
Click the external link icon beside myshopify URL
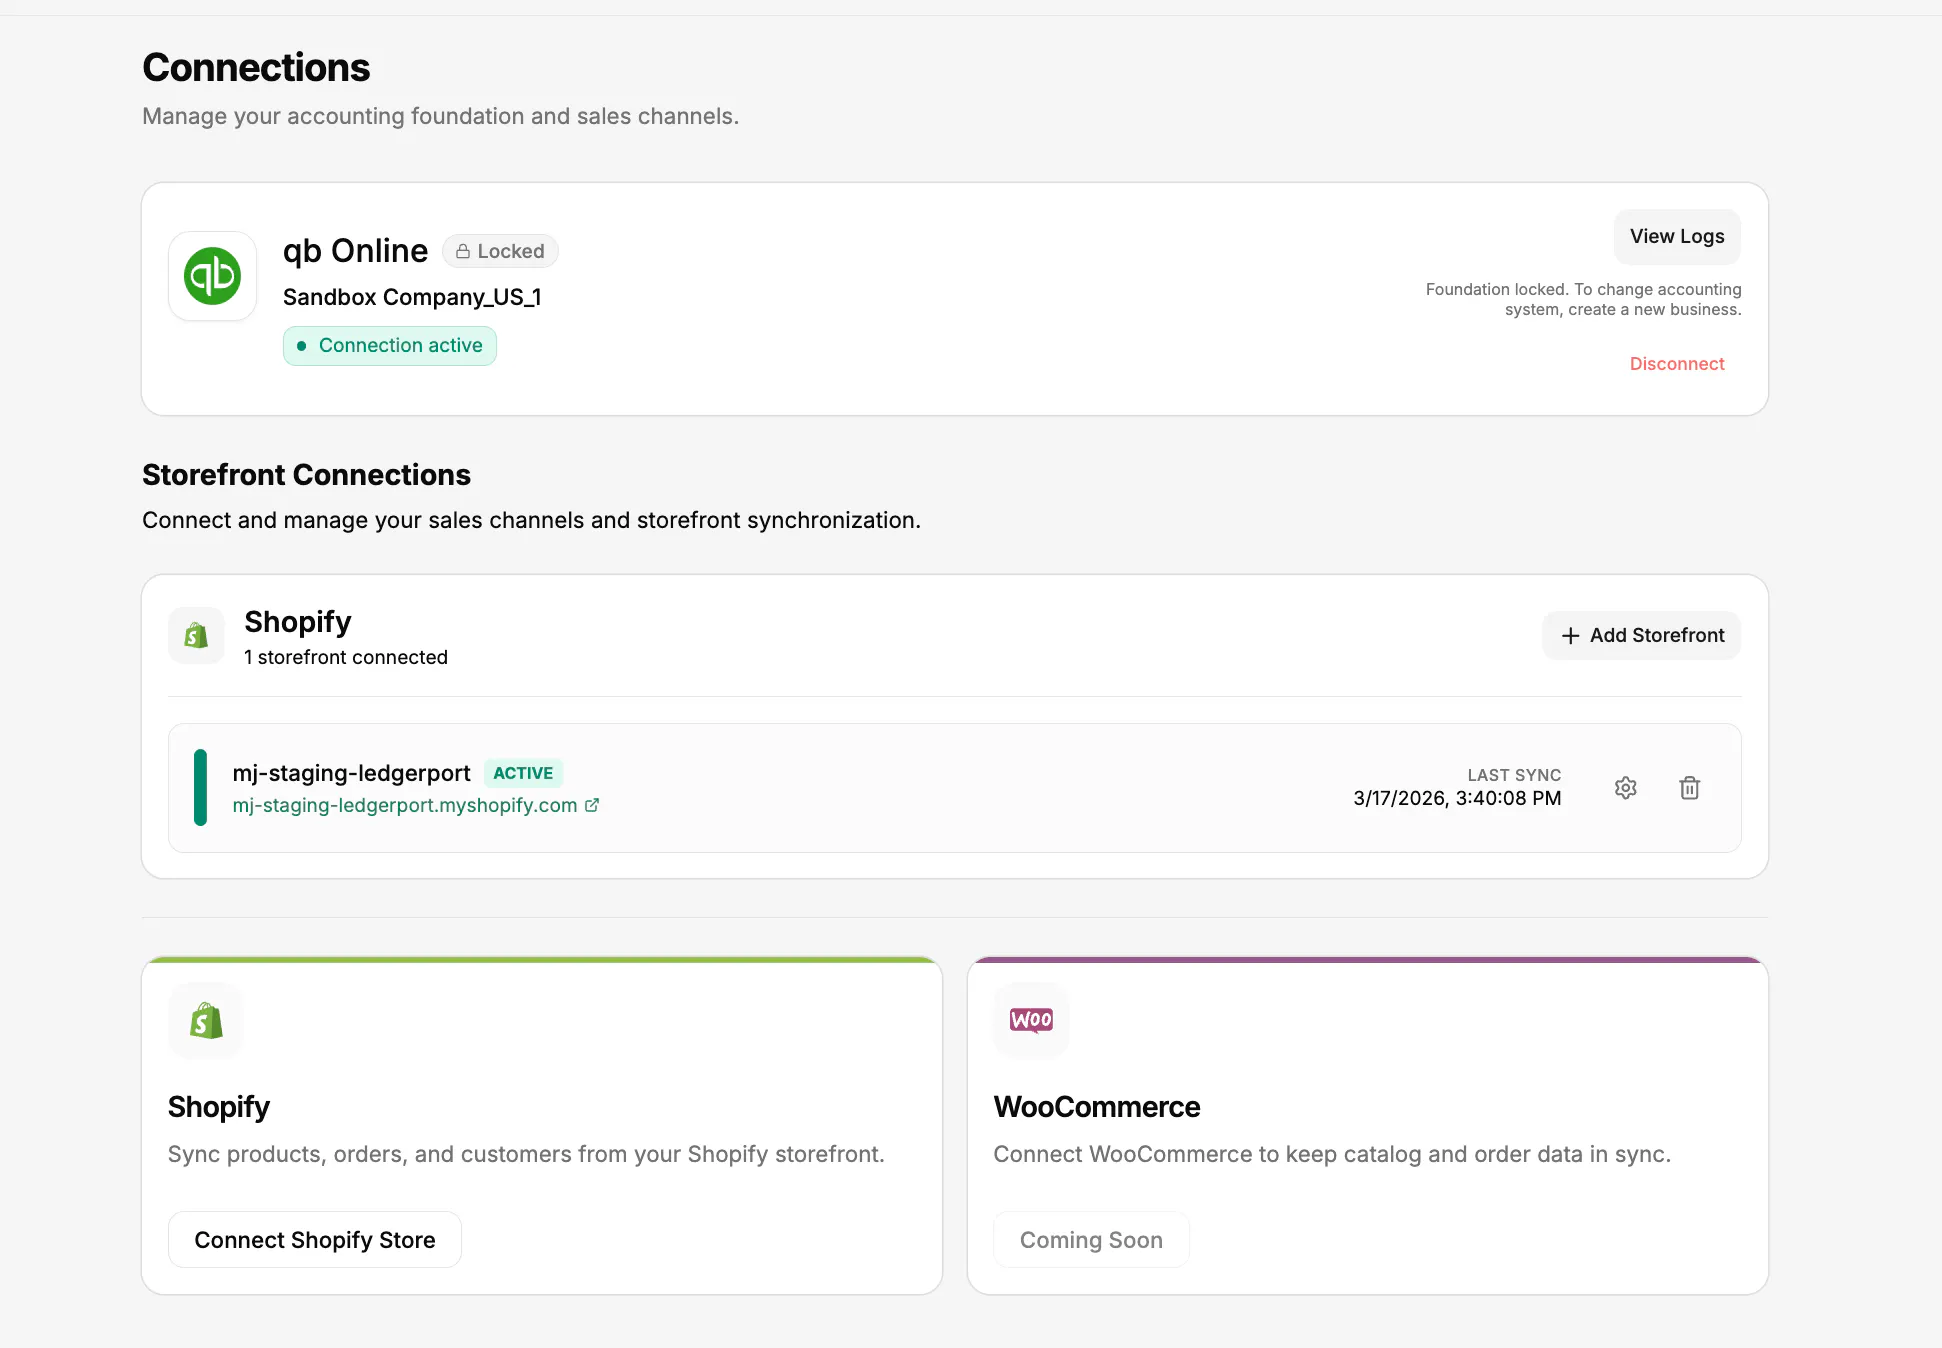click(592, 805)
